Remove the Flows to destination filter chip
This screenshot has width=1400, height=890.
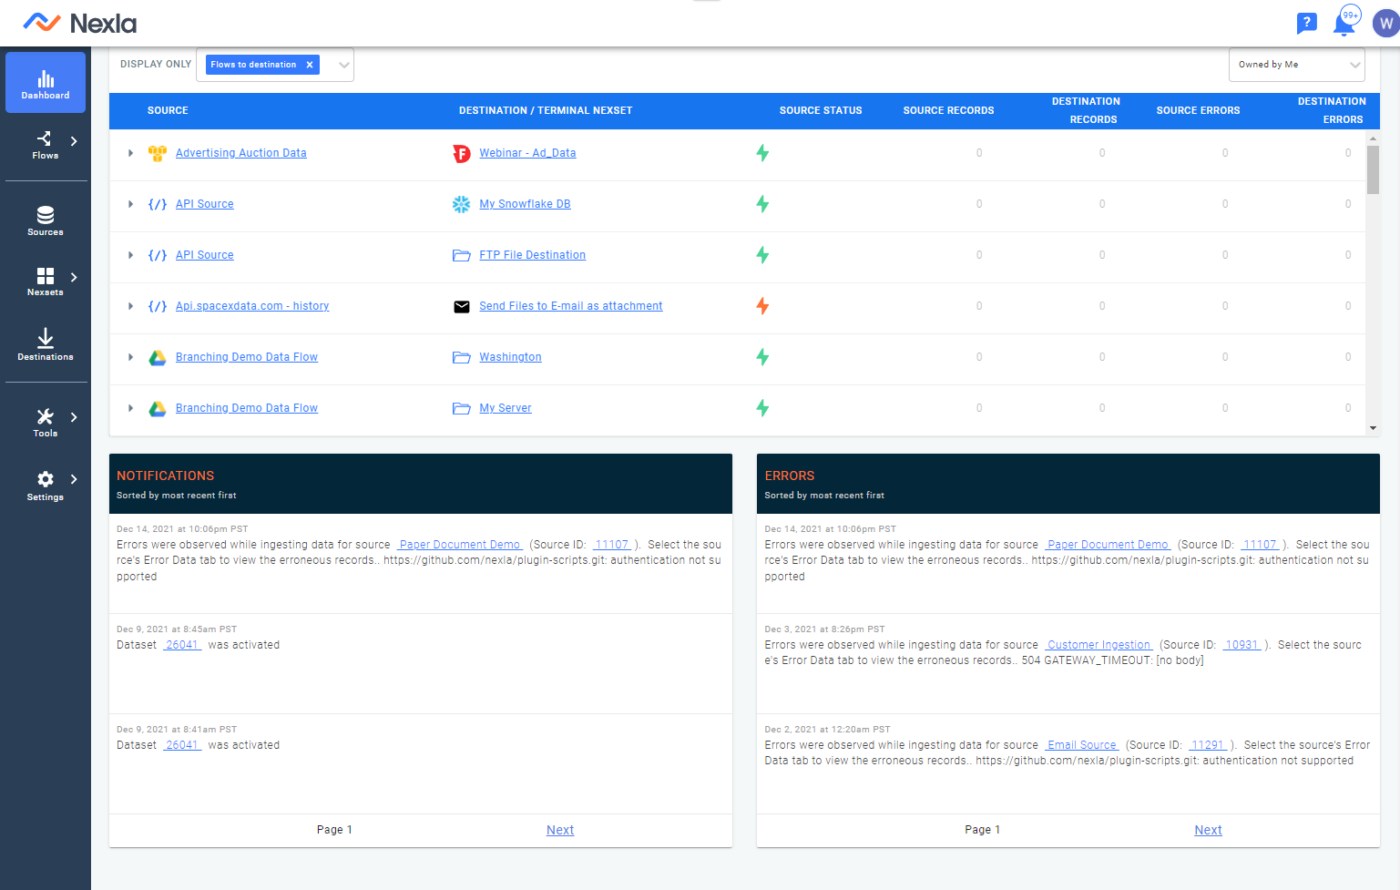coord(308,63)
